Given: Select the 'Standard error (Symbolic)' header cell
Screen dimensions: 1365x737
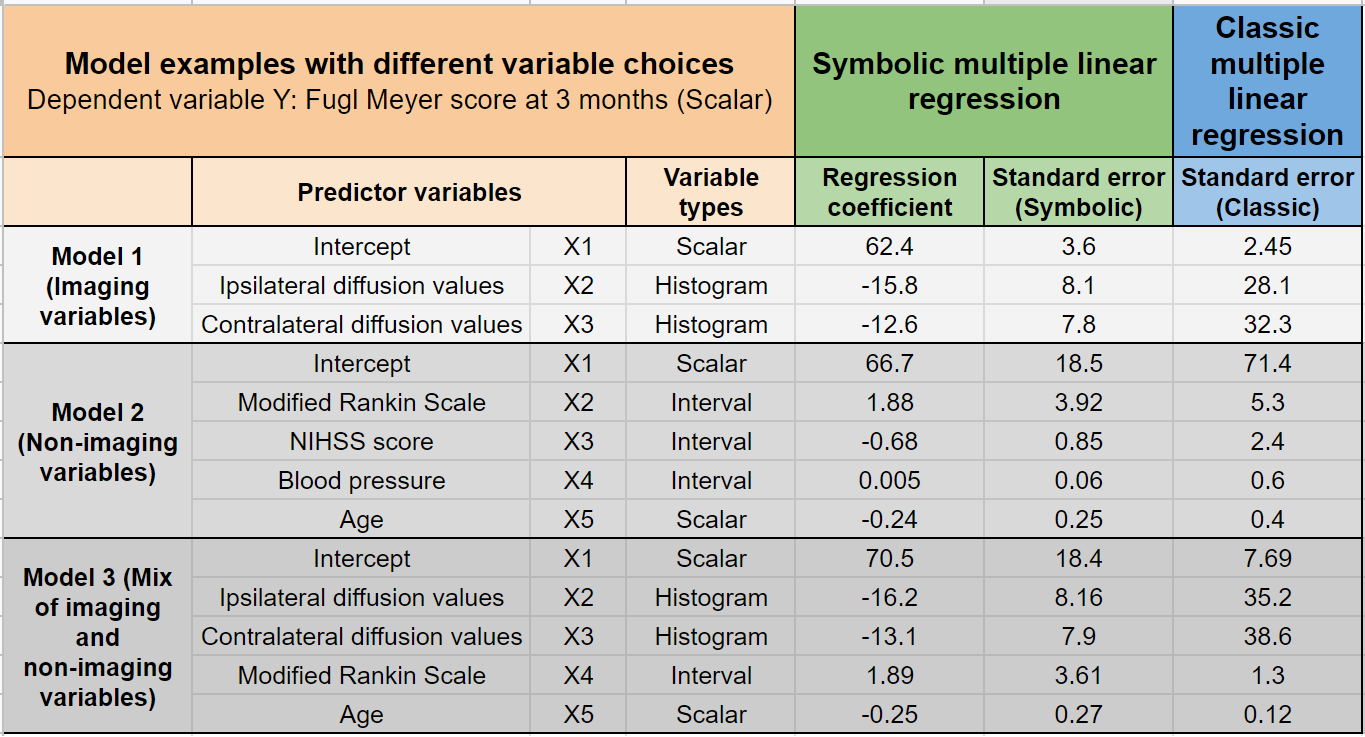Looking at the screenshot, I should point(1078,192).
